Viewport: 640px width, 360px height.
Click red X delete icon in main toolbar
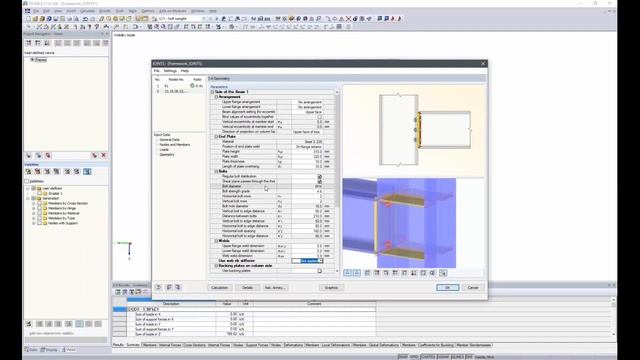[x=348, y=19]
